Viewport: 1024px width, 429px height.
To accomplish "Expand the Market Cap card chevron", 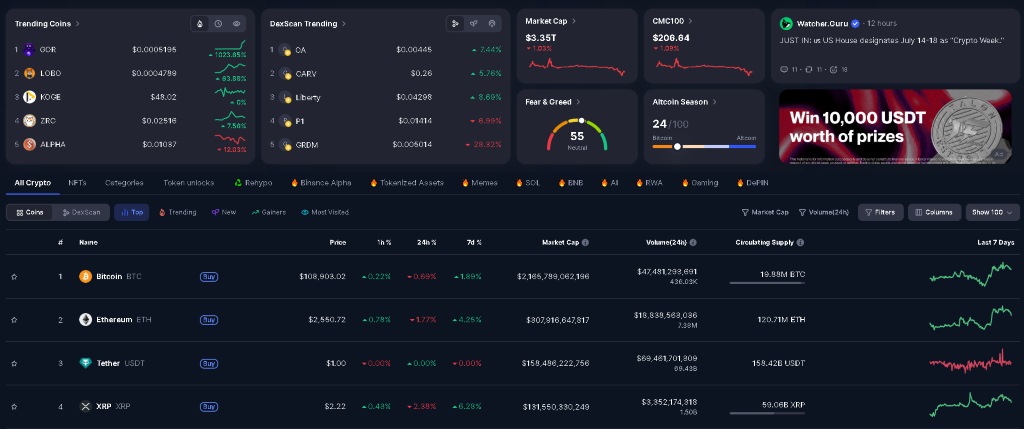I will point(574,21).
